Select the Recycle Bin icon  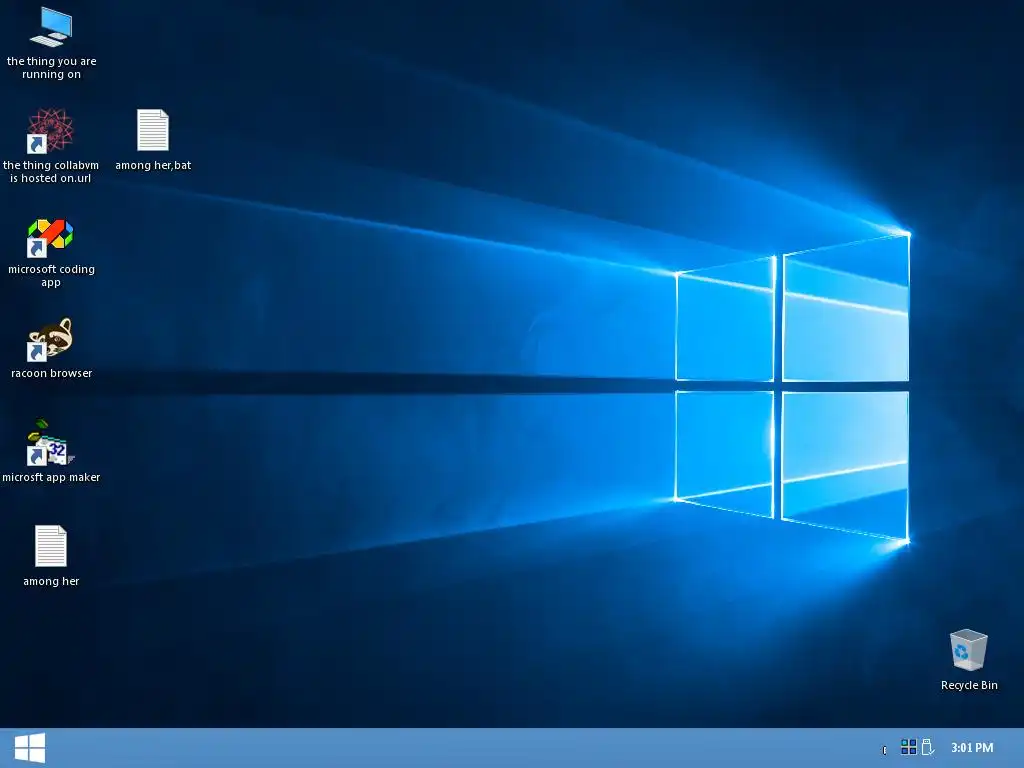click(x=968, y=650)
